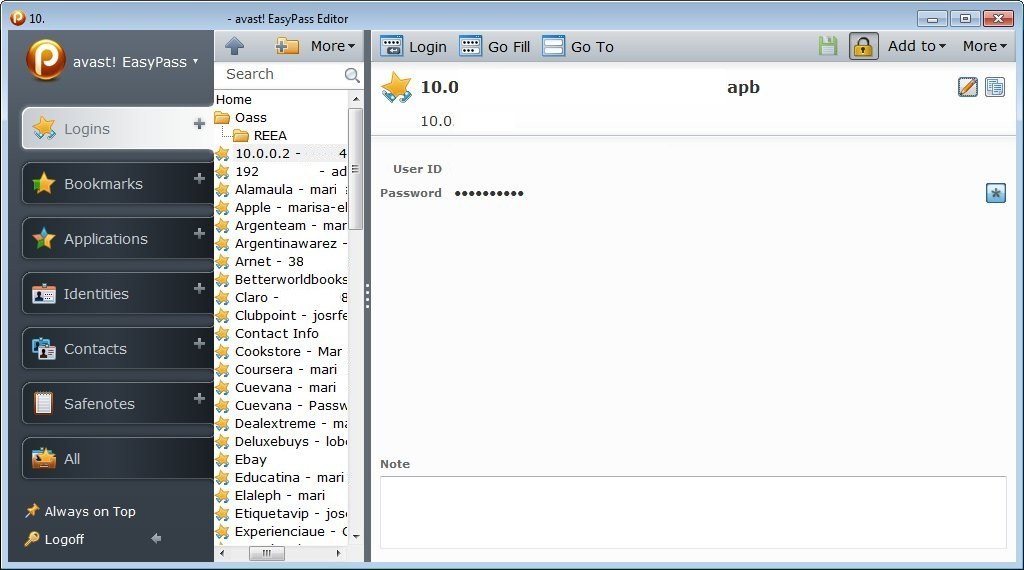Click the Search input field
This screenshot has width=1024, height=570.
(281, 74)
